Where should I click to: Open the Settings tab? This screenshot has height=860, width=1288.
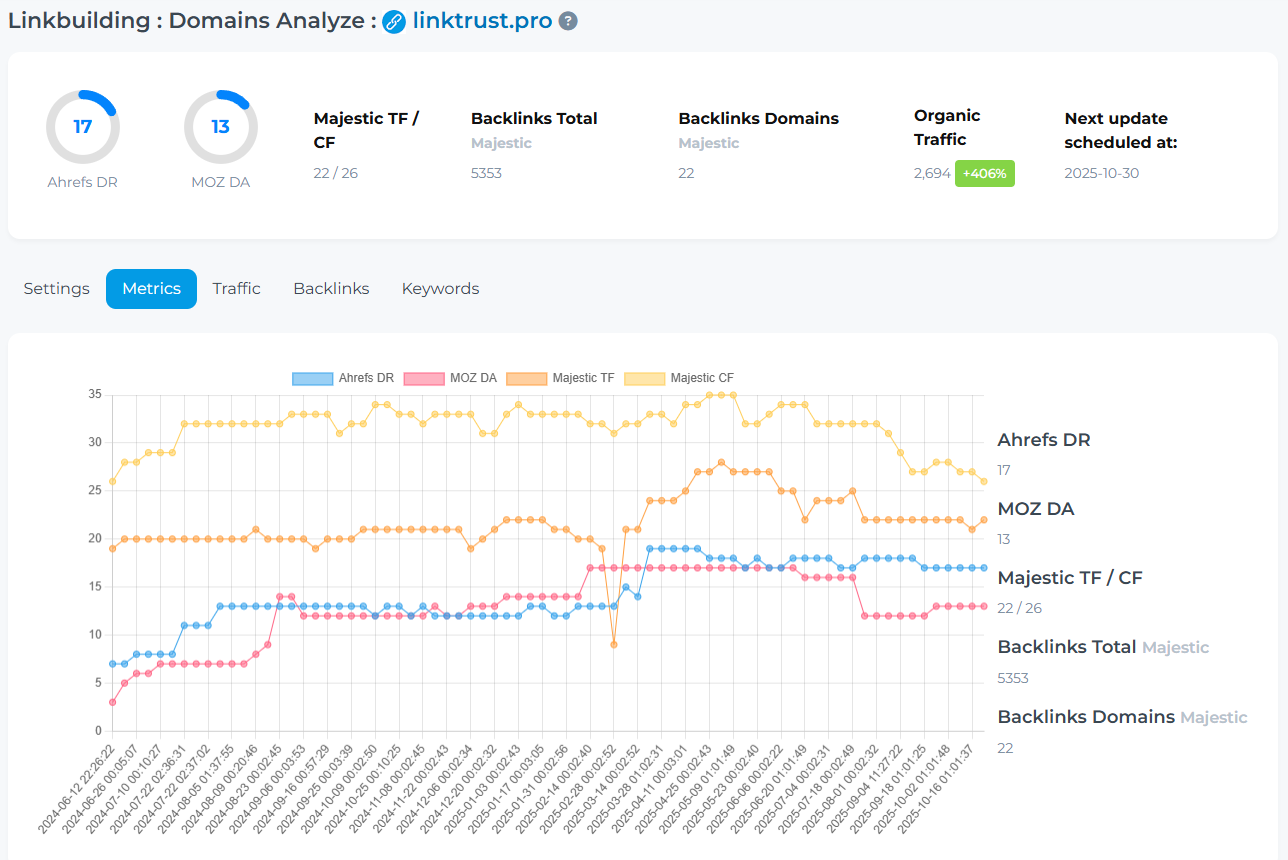tap(57, 289)
